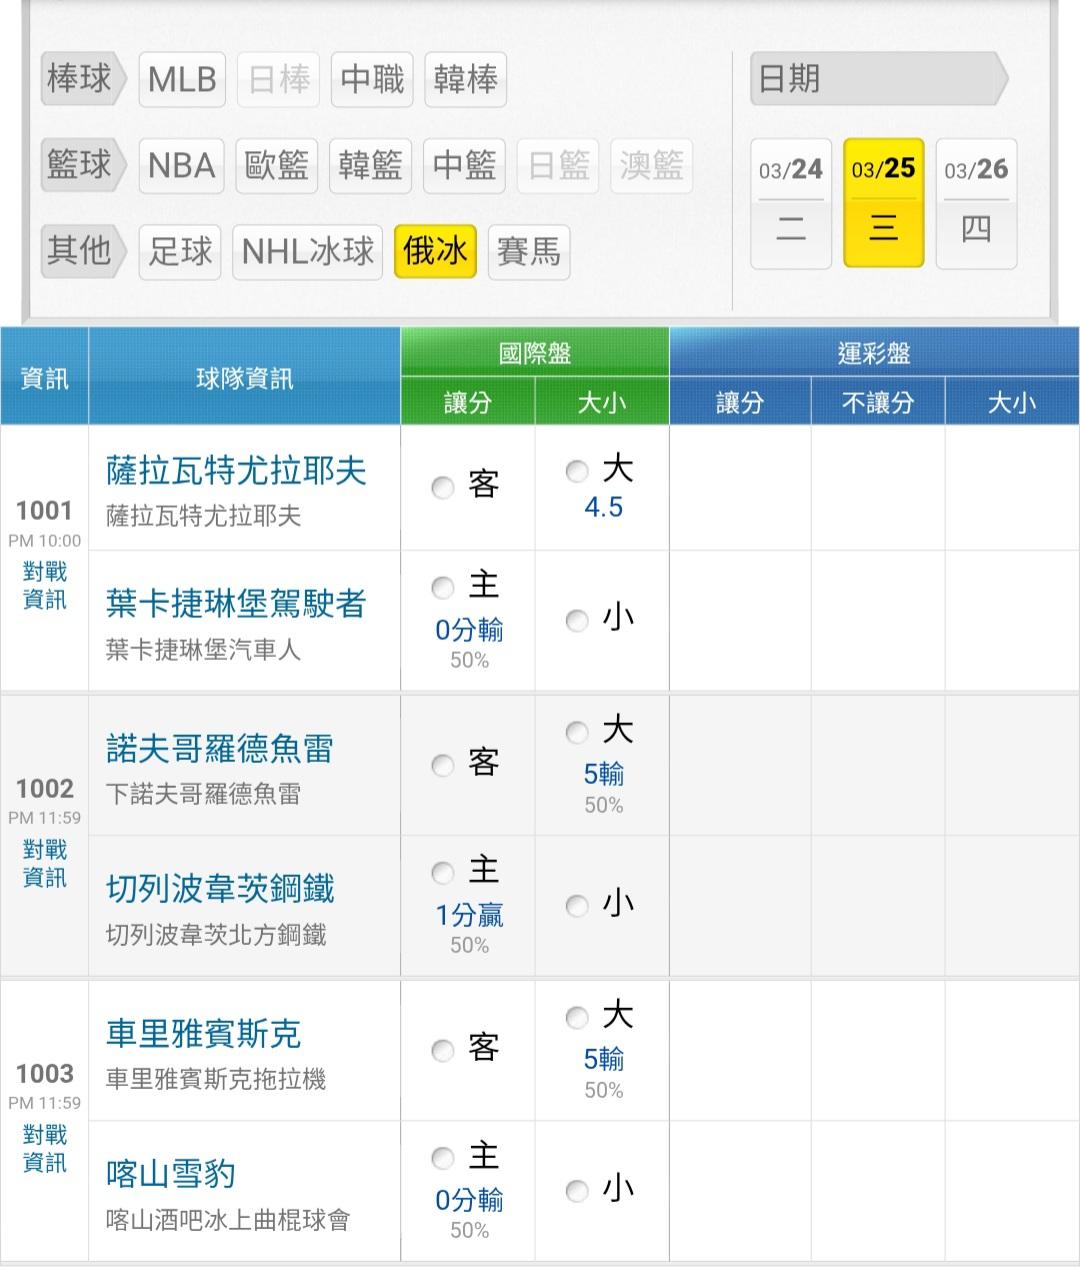Open 對戰資訊 link for game 1001
The image size is (1080, 1271).
click(x=45, y=586)
